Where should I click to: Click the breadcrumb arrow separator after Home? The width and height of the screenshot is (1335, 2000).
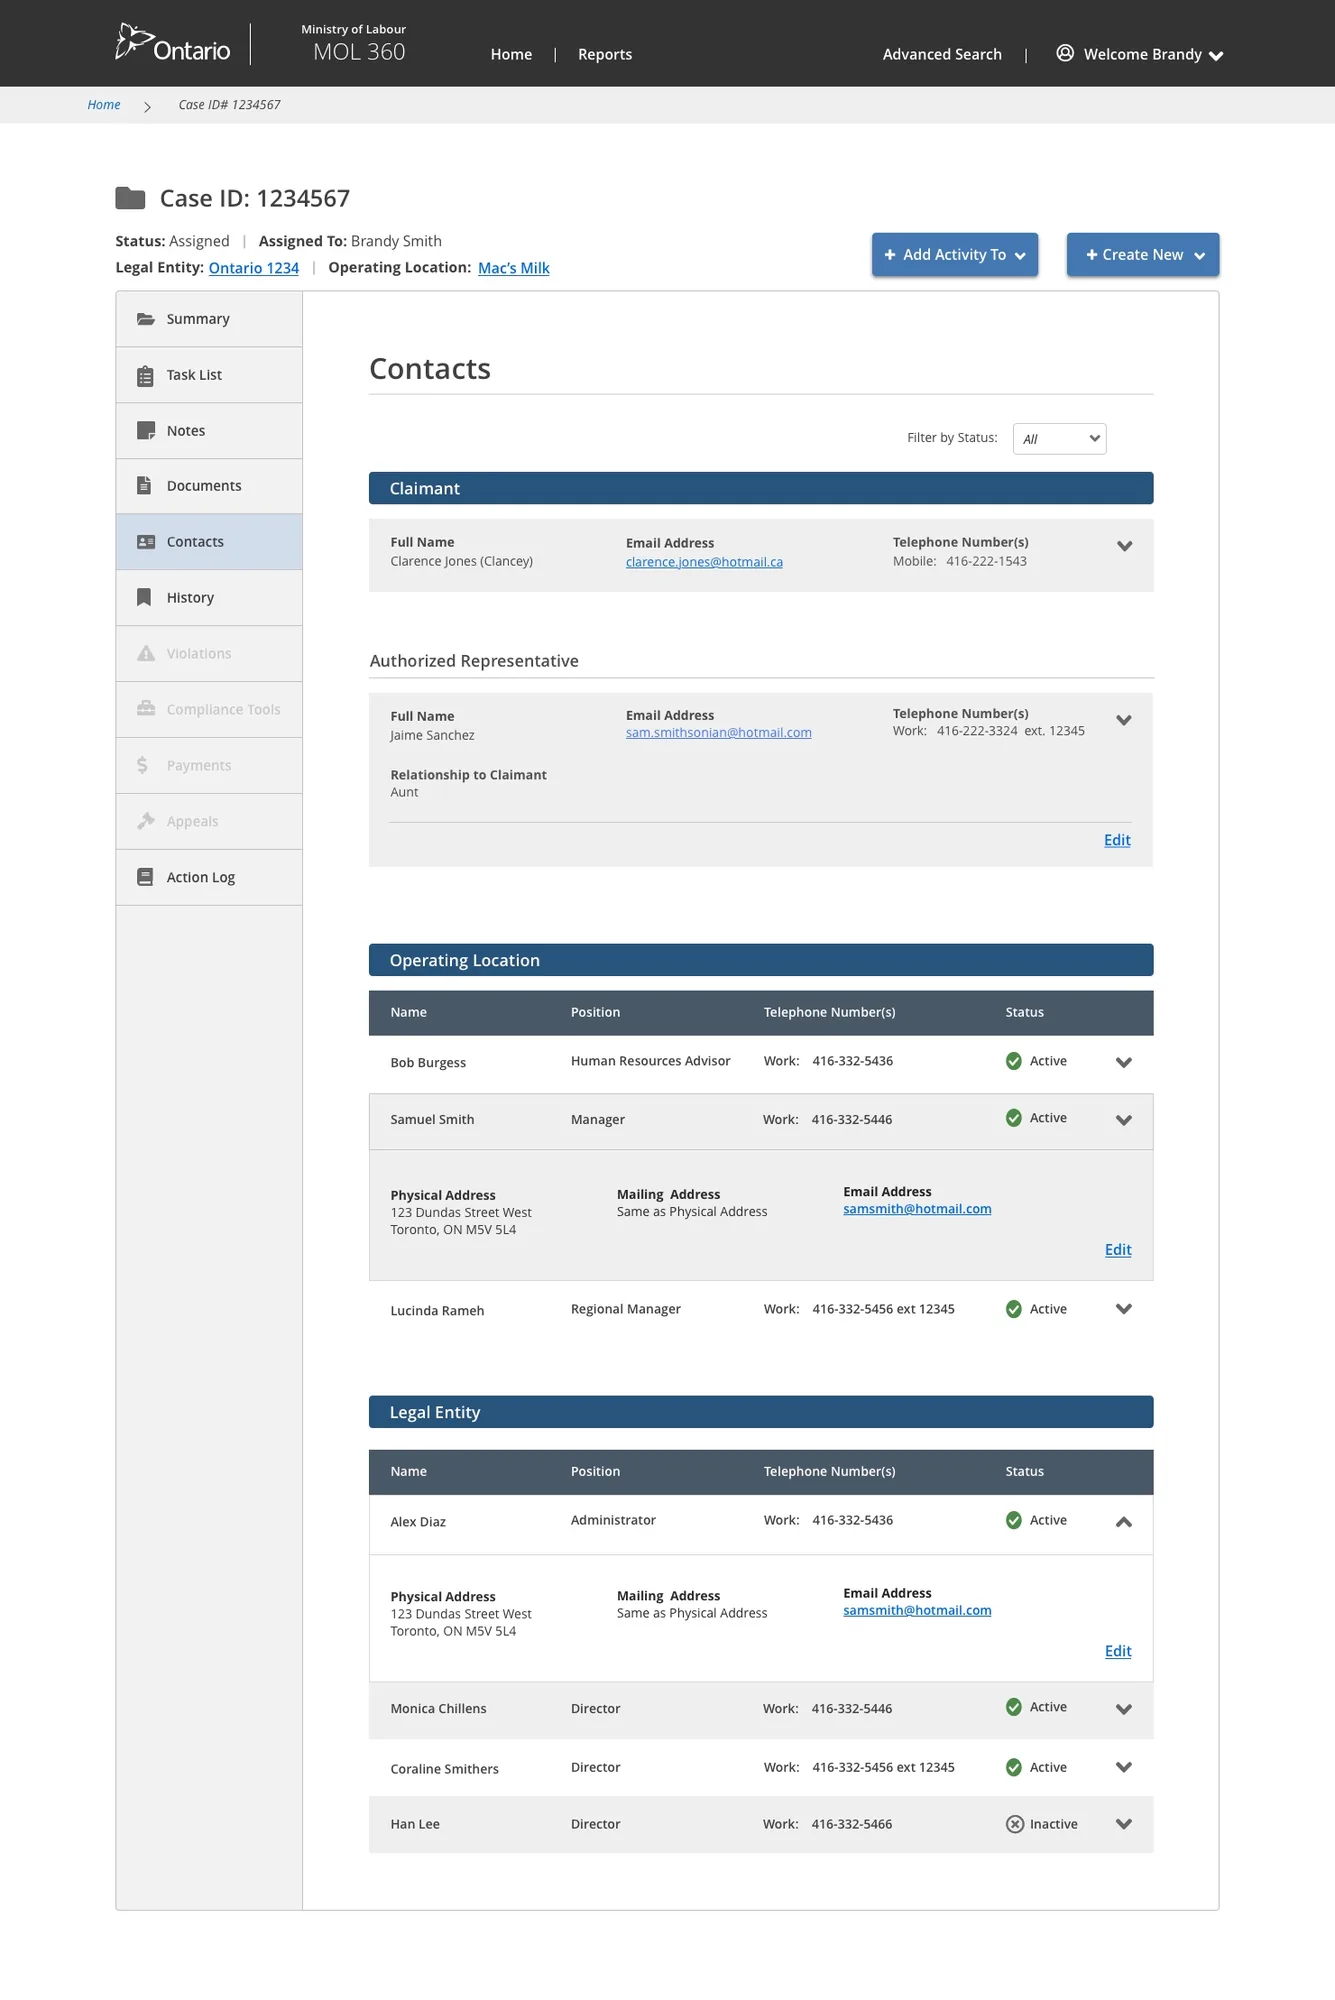[147, 106]
